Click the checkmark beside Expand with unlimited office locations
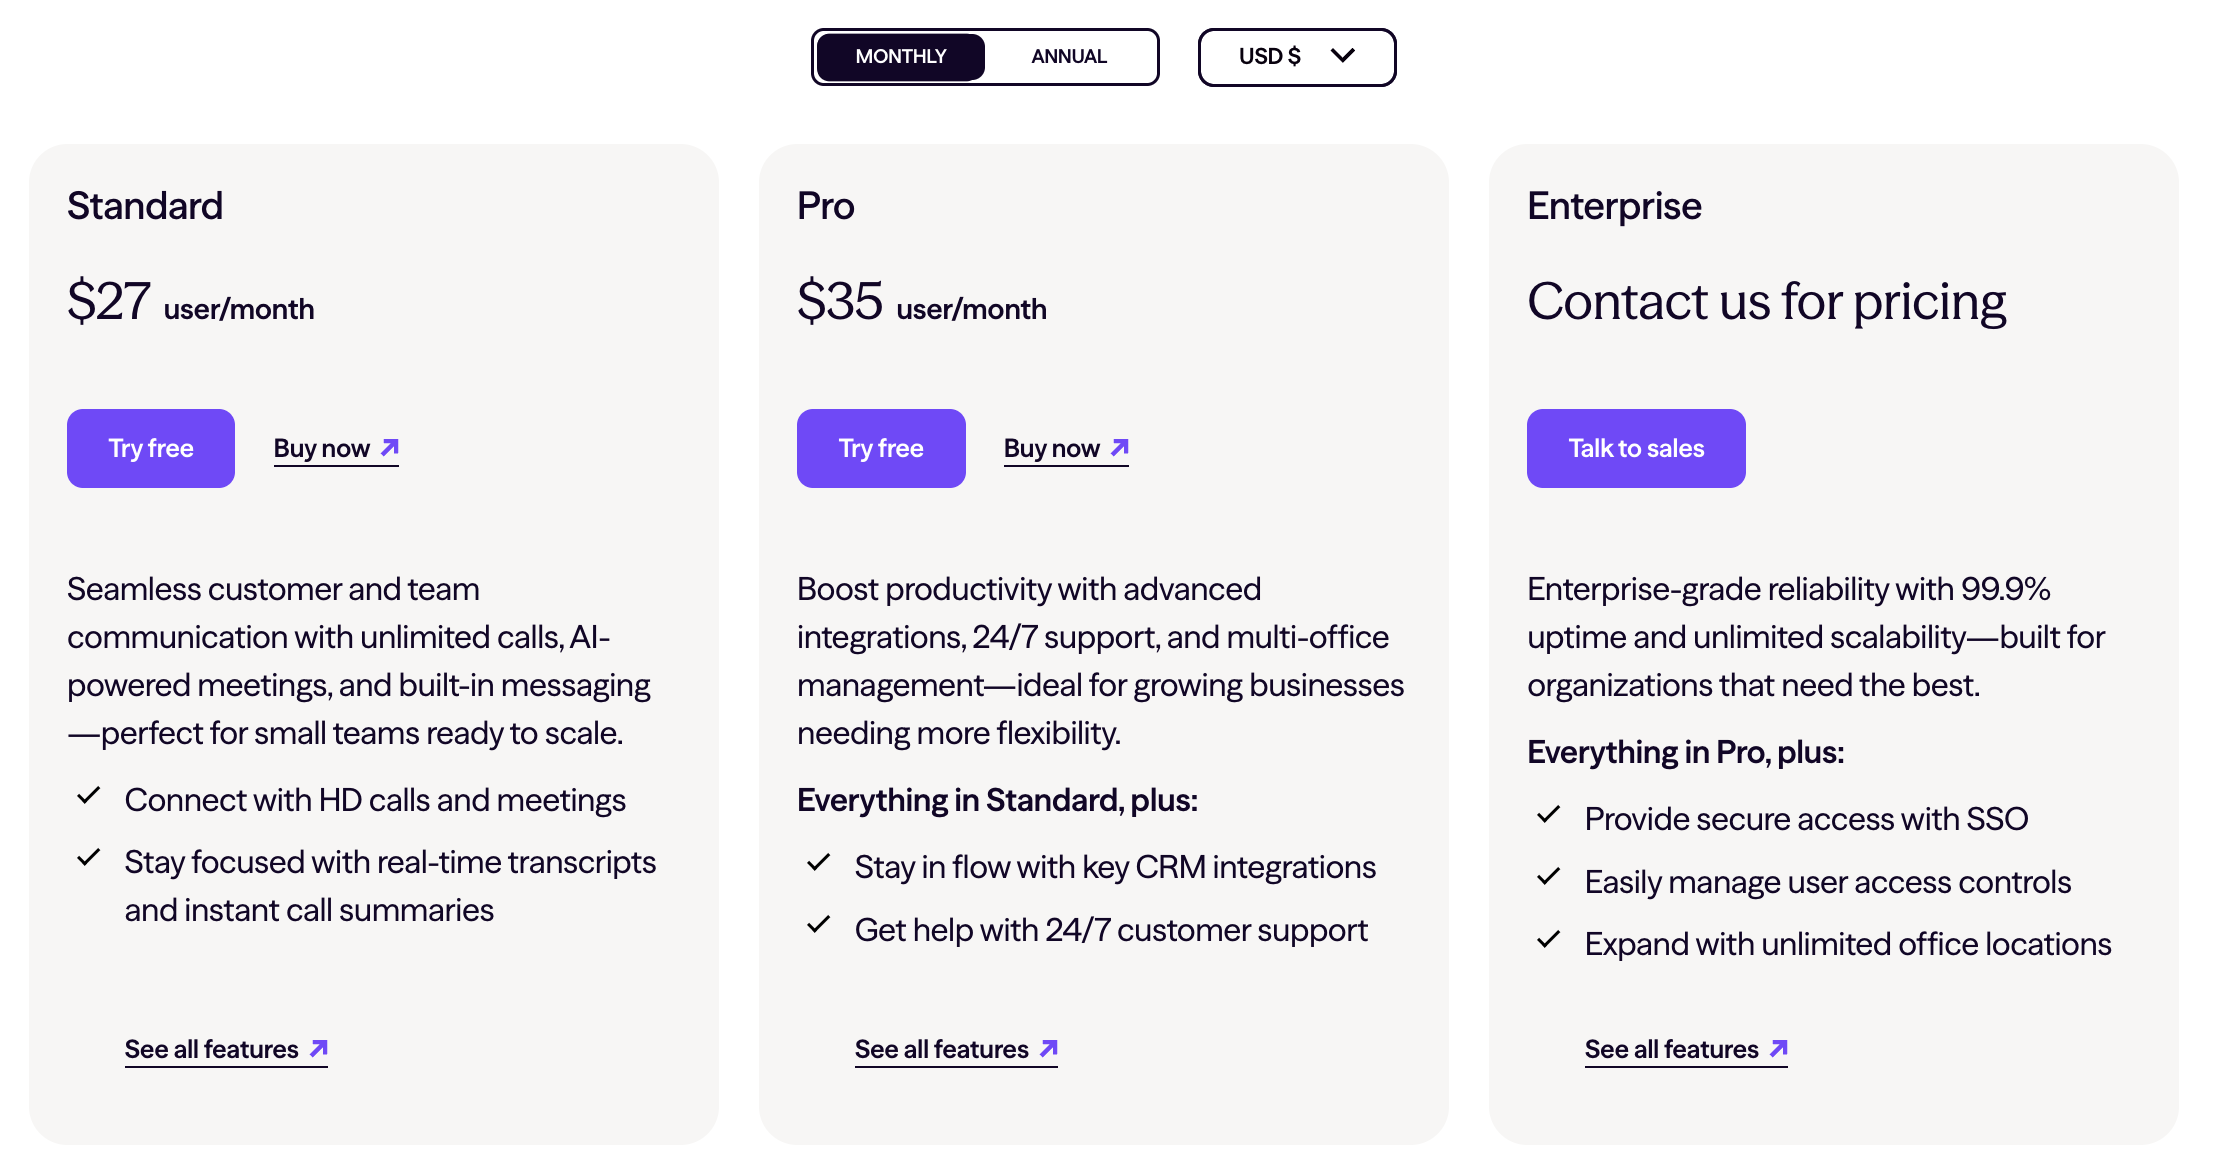The height and width of the screenshot is (1164, 2218). (1549, 939)
